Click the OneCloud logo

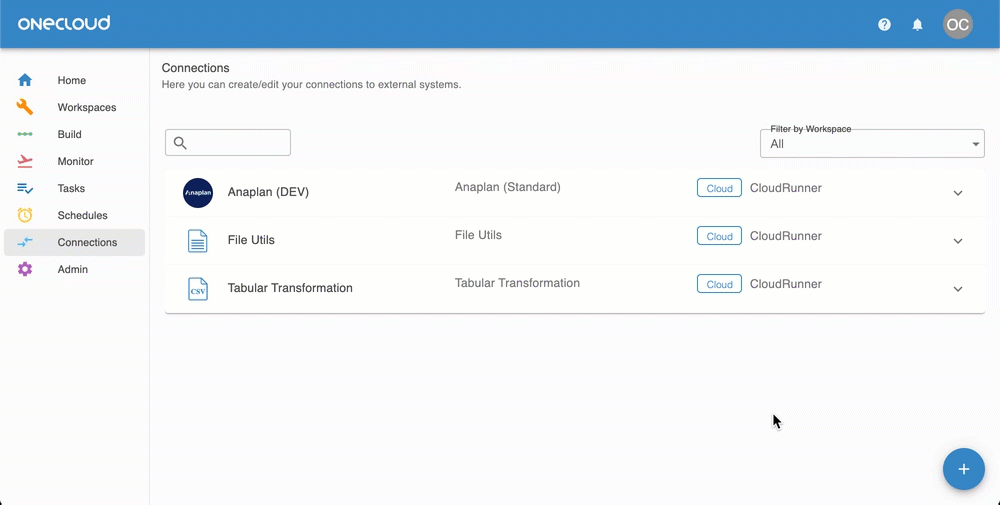pos(64,24)
